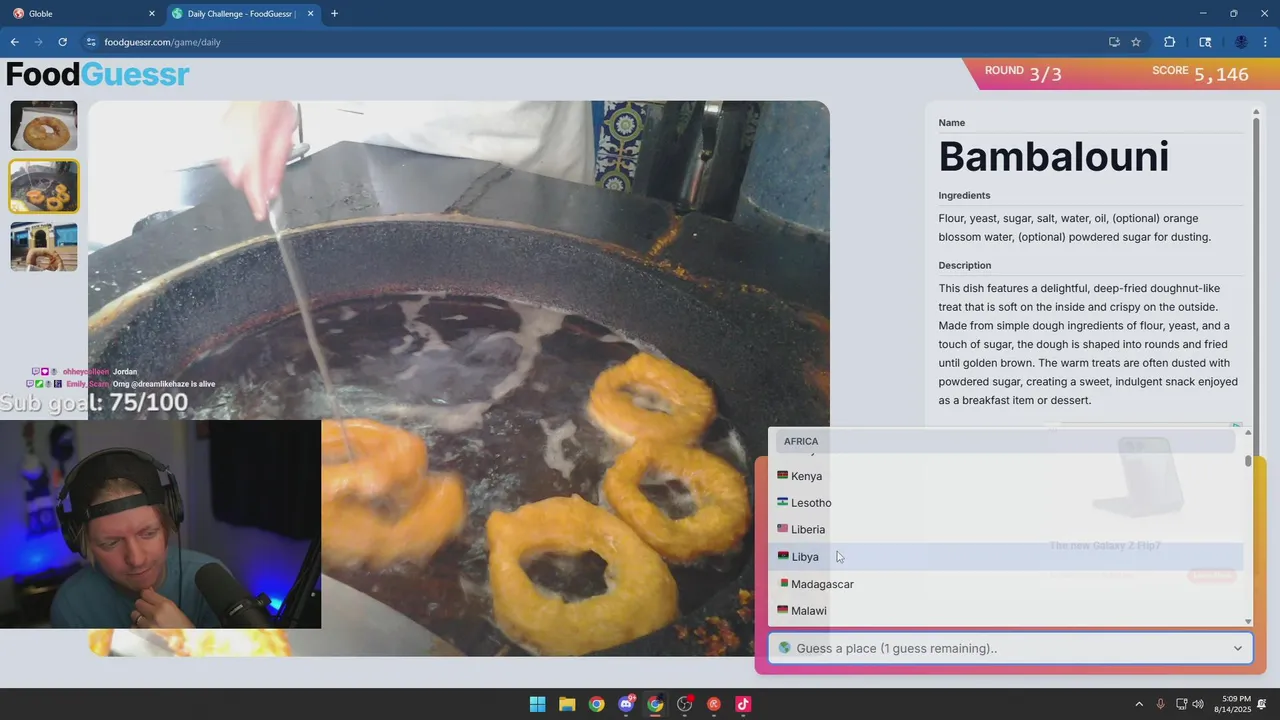Choose Lesotho from the country list

(1008, 503)
